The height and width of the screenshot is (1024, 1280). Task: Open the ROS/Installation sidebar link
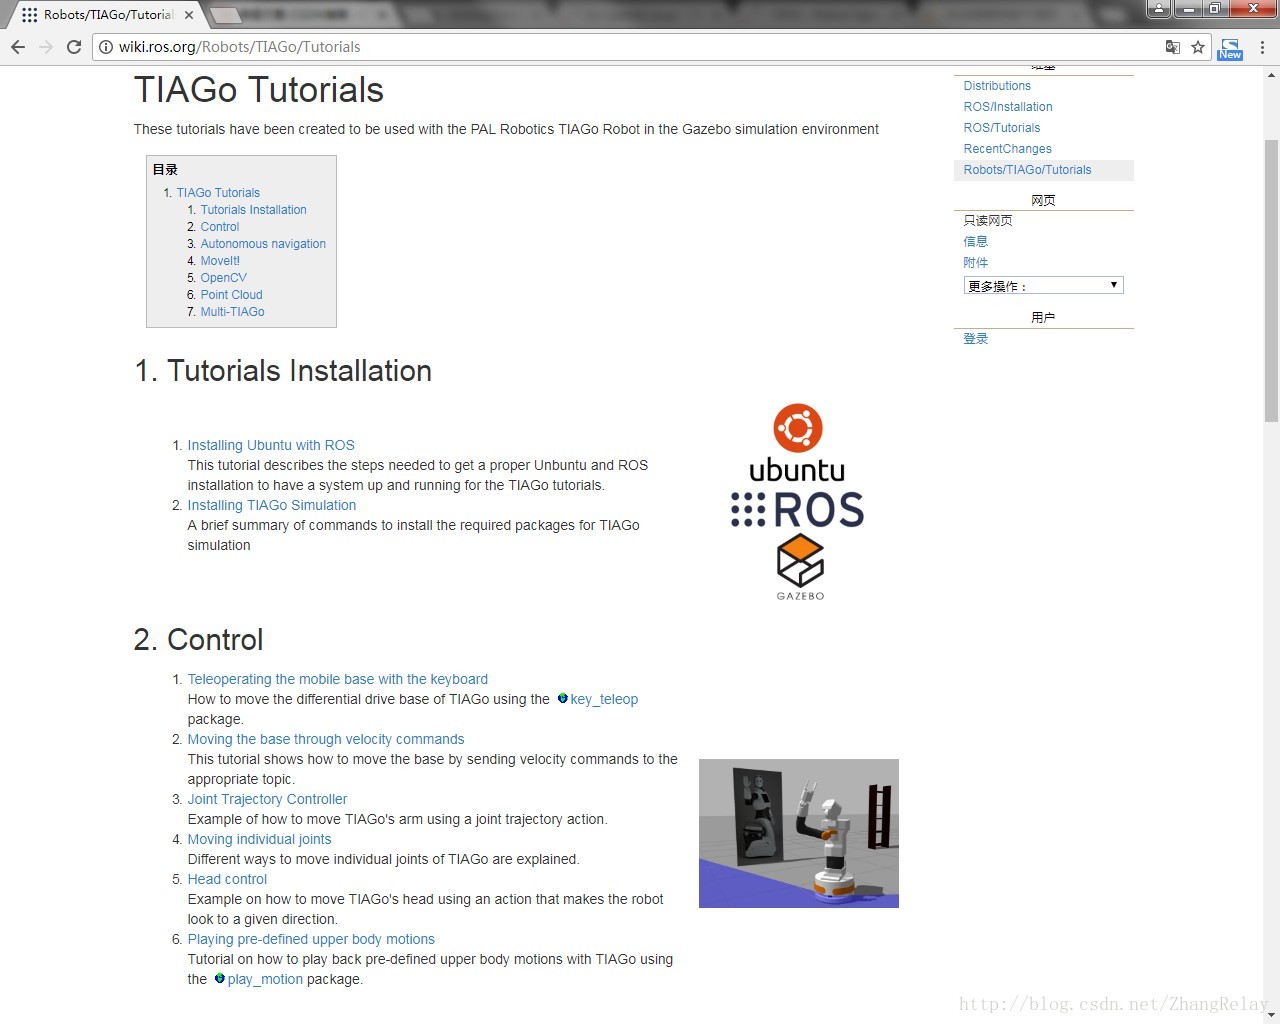click(x=1008, y=107)
